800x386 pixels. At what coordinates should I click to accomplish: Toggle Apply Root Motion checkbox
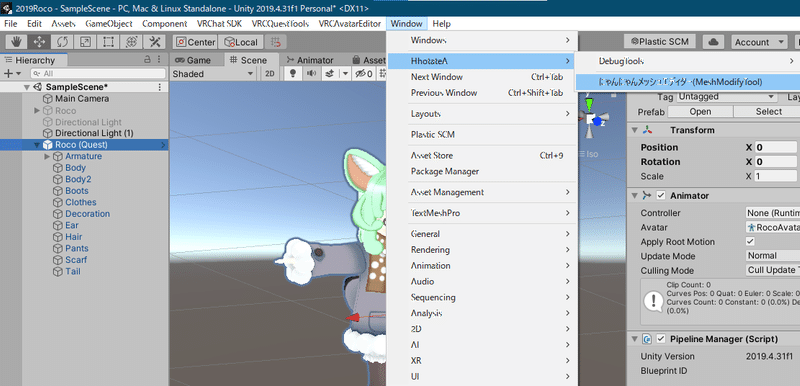click(750, 241)
